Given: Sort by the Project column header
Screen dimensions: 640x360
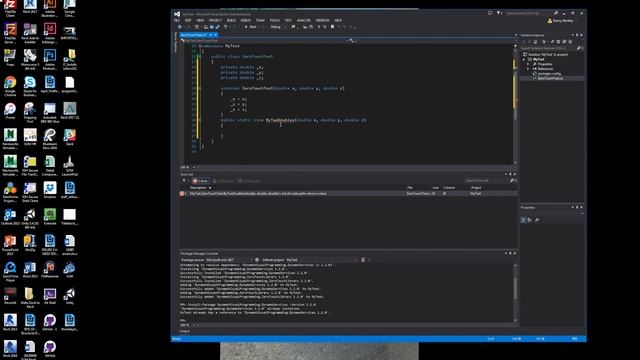Looking at the screenshot, I should pos(476,188).
